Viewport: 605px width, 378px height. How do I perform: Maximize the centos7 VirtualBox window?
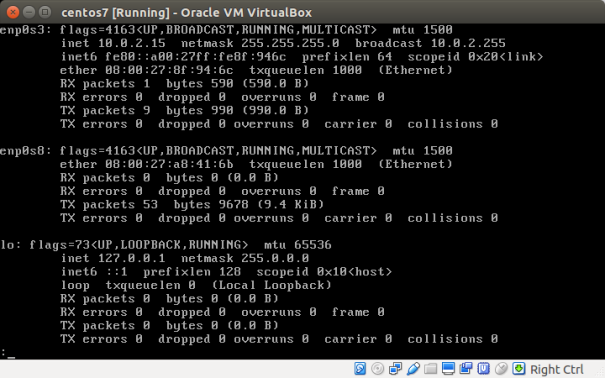(45, 12)
